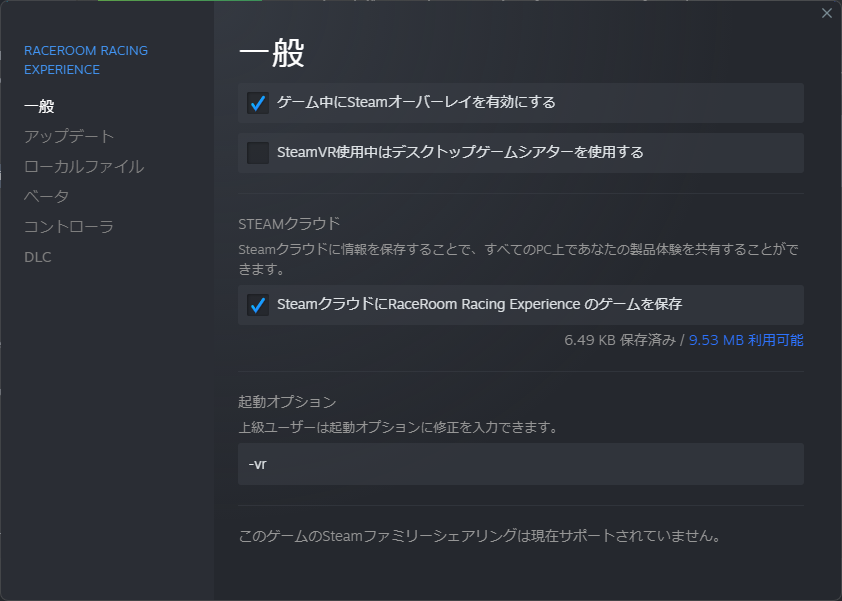Click the ゲーム中にSteamオーバーレイを有効にする label
842x601 pixels.
(416, 102)
